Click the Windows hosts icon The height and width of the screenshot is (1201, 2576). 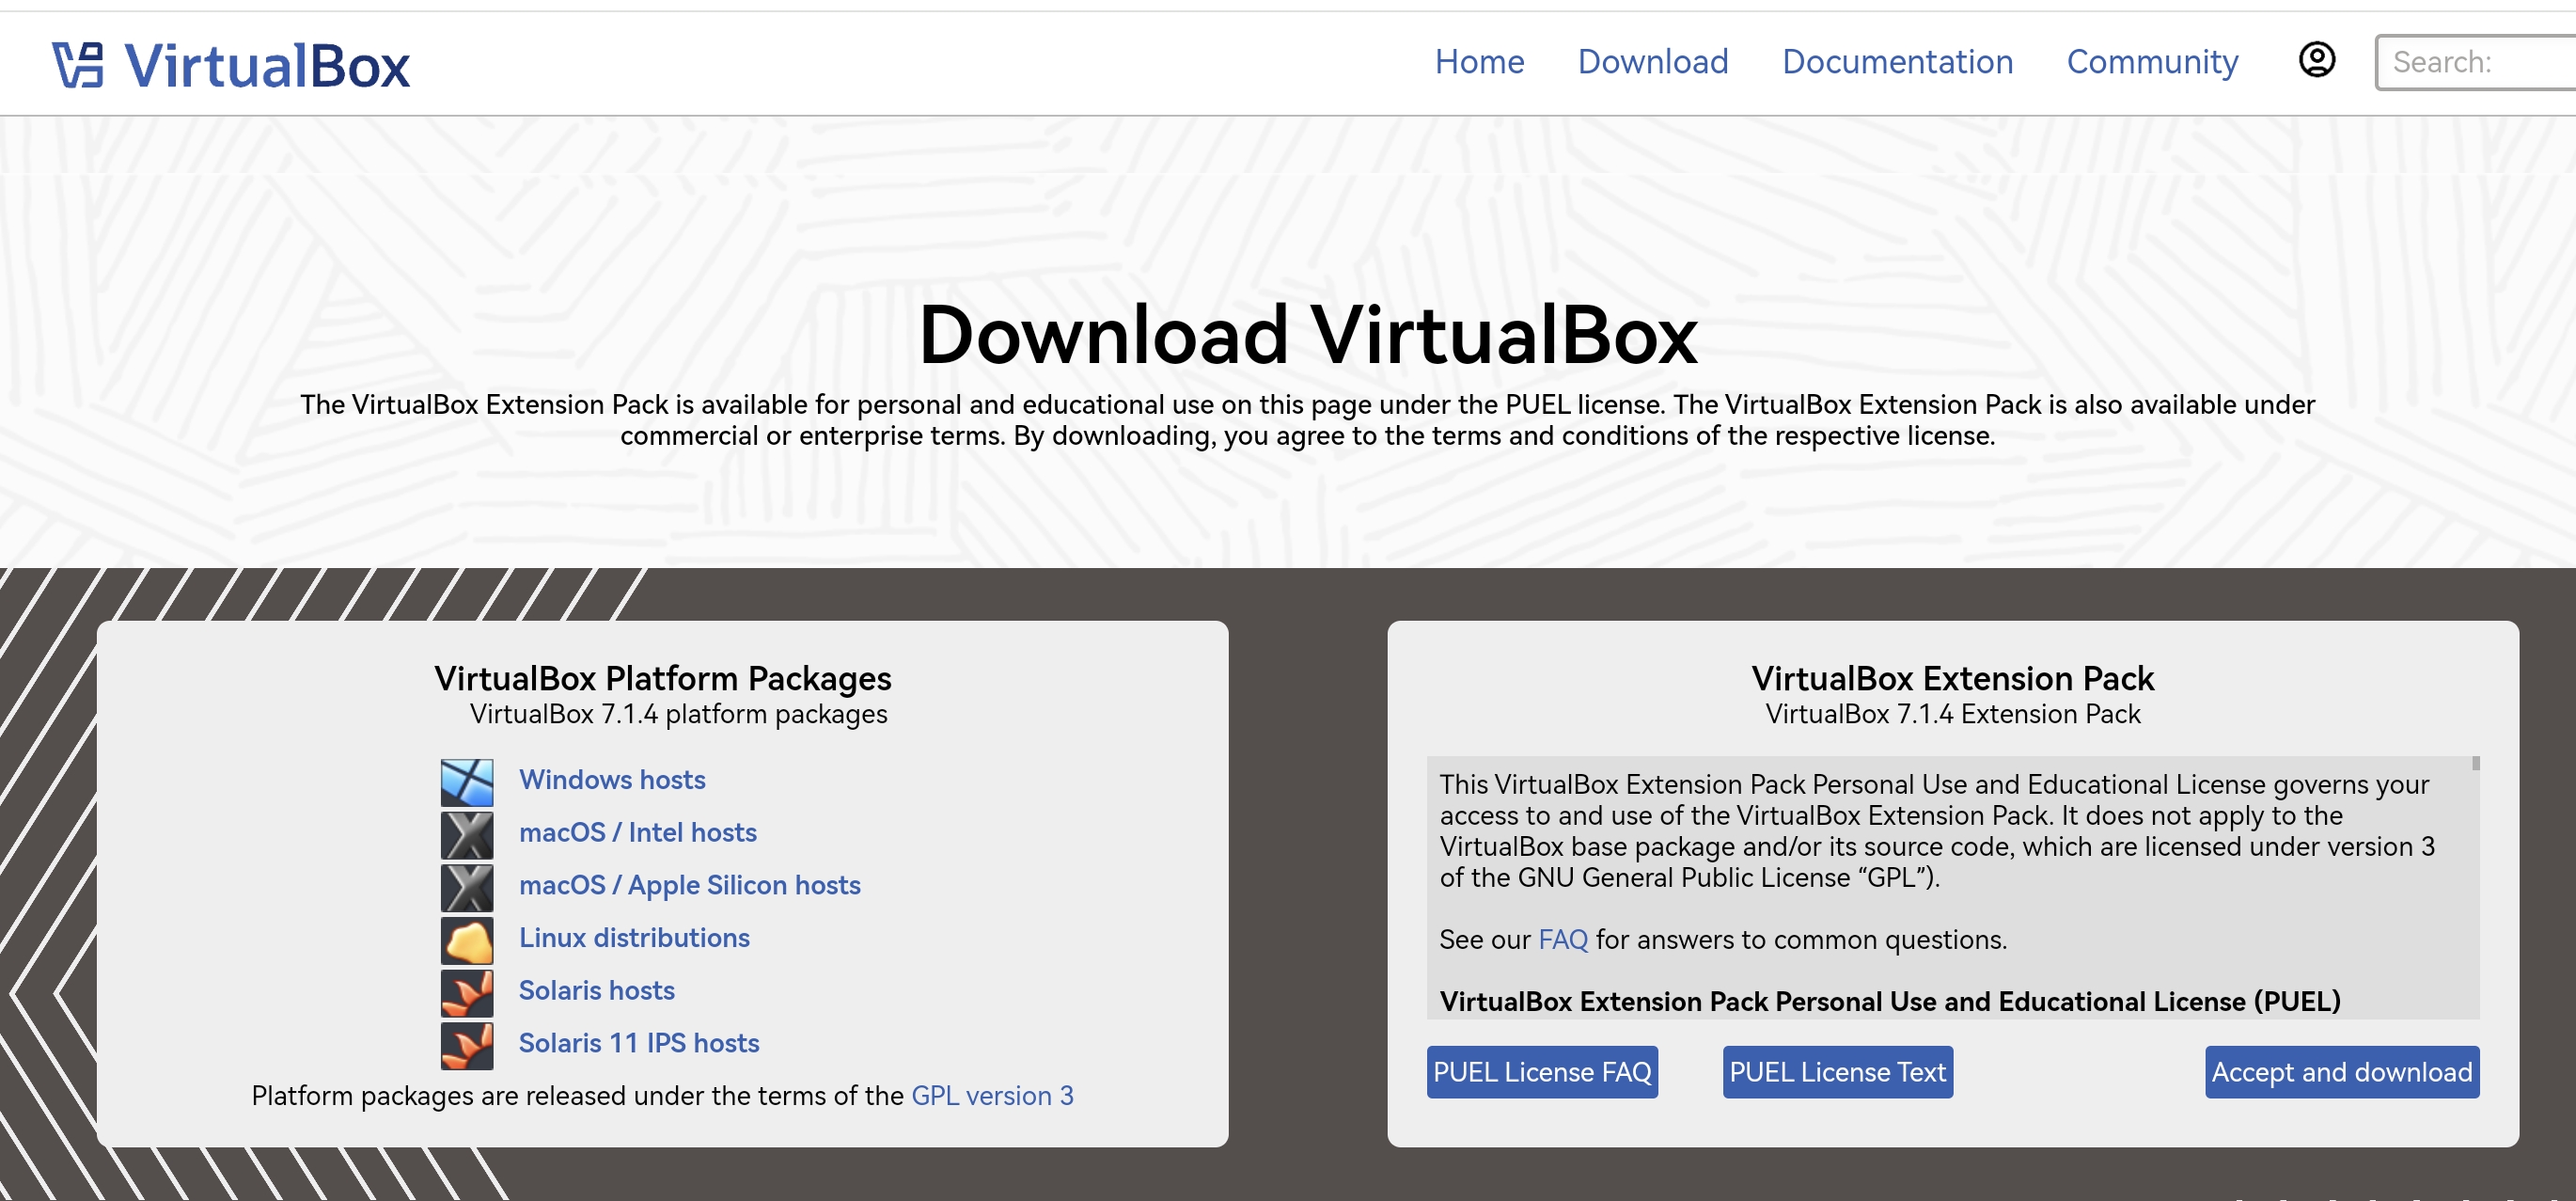coord(465,779)
